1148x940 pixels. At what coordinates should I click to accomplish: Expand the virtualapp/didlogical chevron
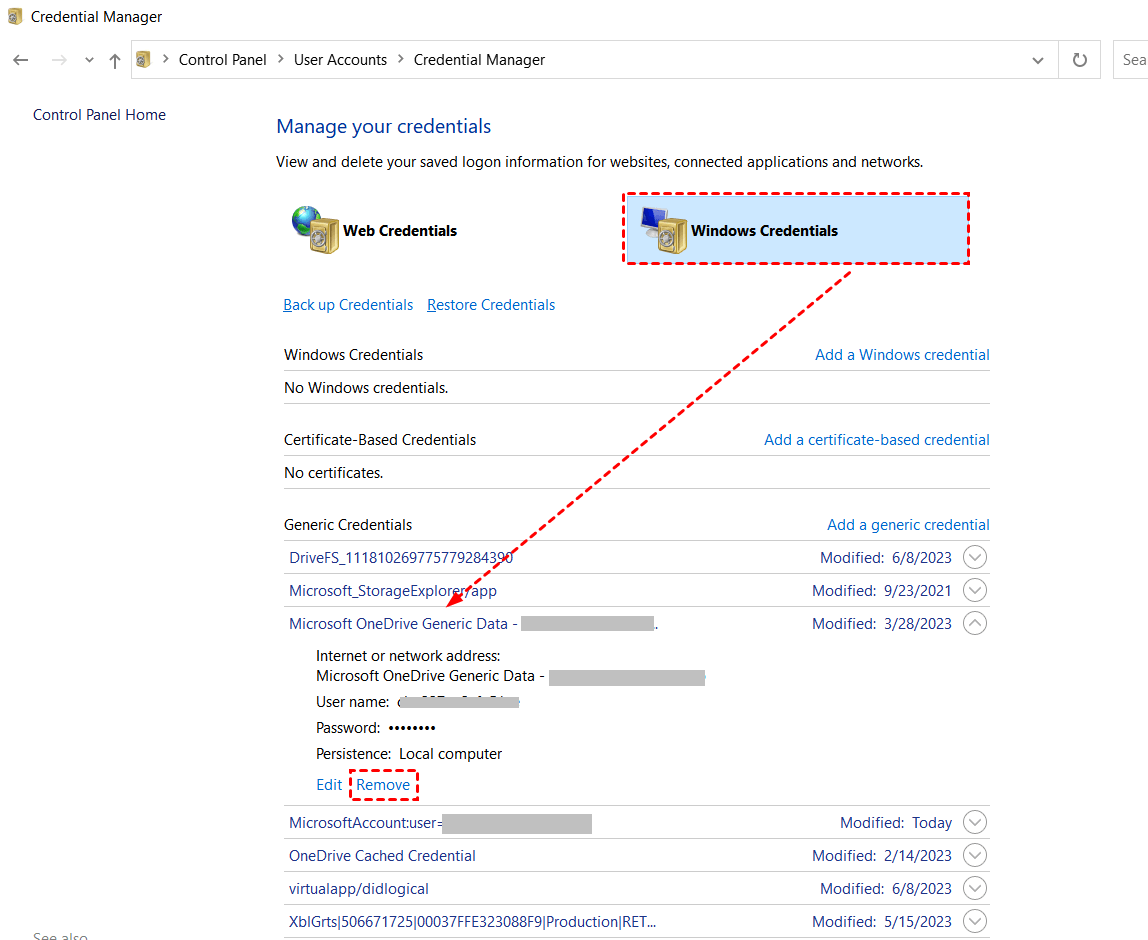974,888
